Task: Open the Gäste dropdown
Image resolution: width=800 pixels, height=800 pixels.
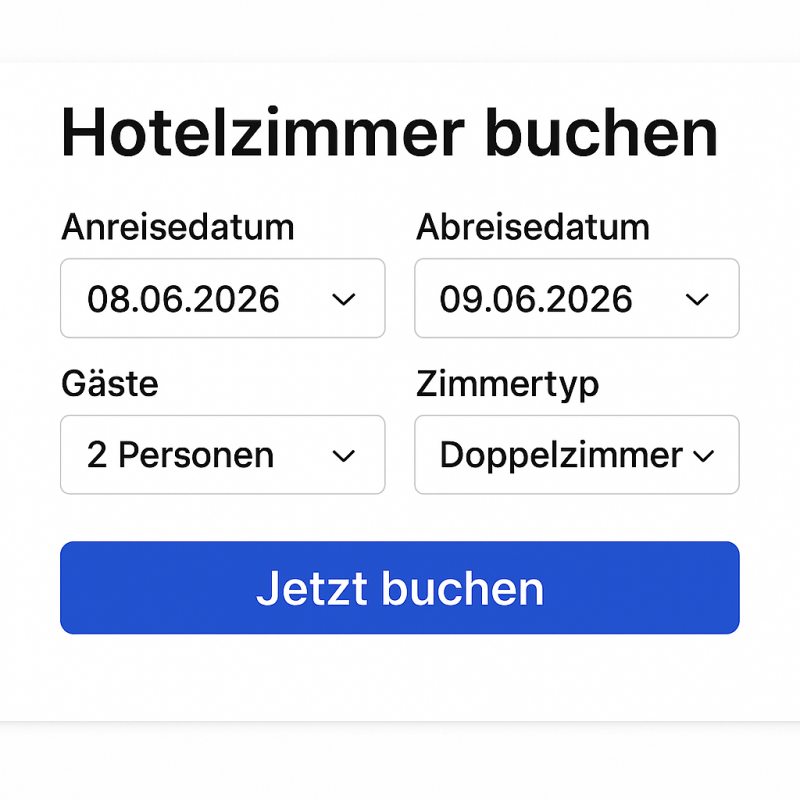Action: tap(222, 455)
